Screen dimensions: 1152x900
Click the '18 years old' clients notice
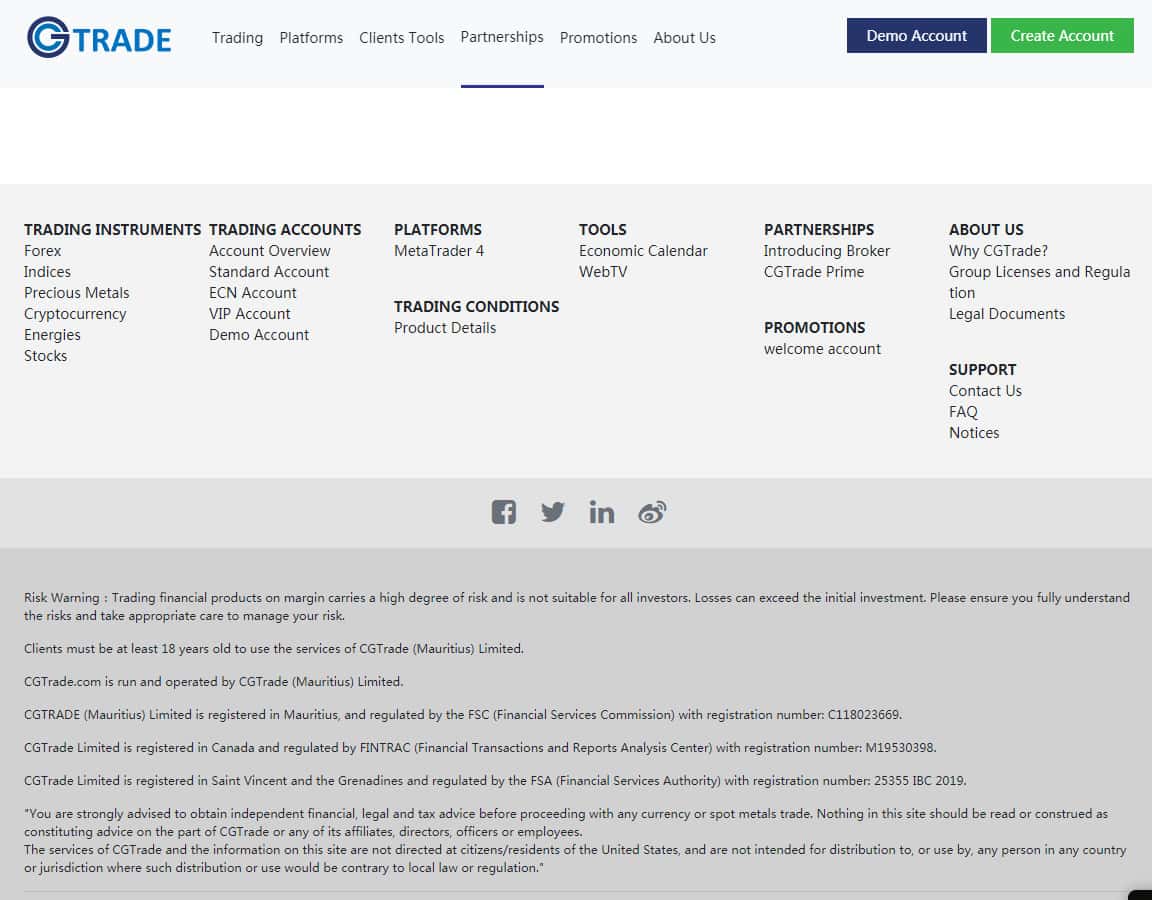(273, 649)
